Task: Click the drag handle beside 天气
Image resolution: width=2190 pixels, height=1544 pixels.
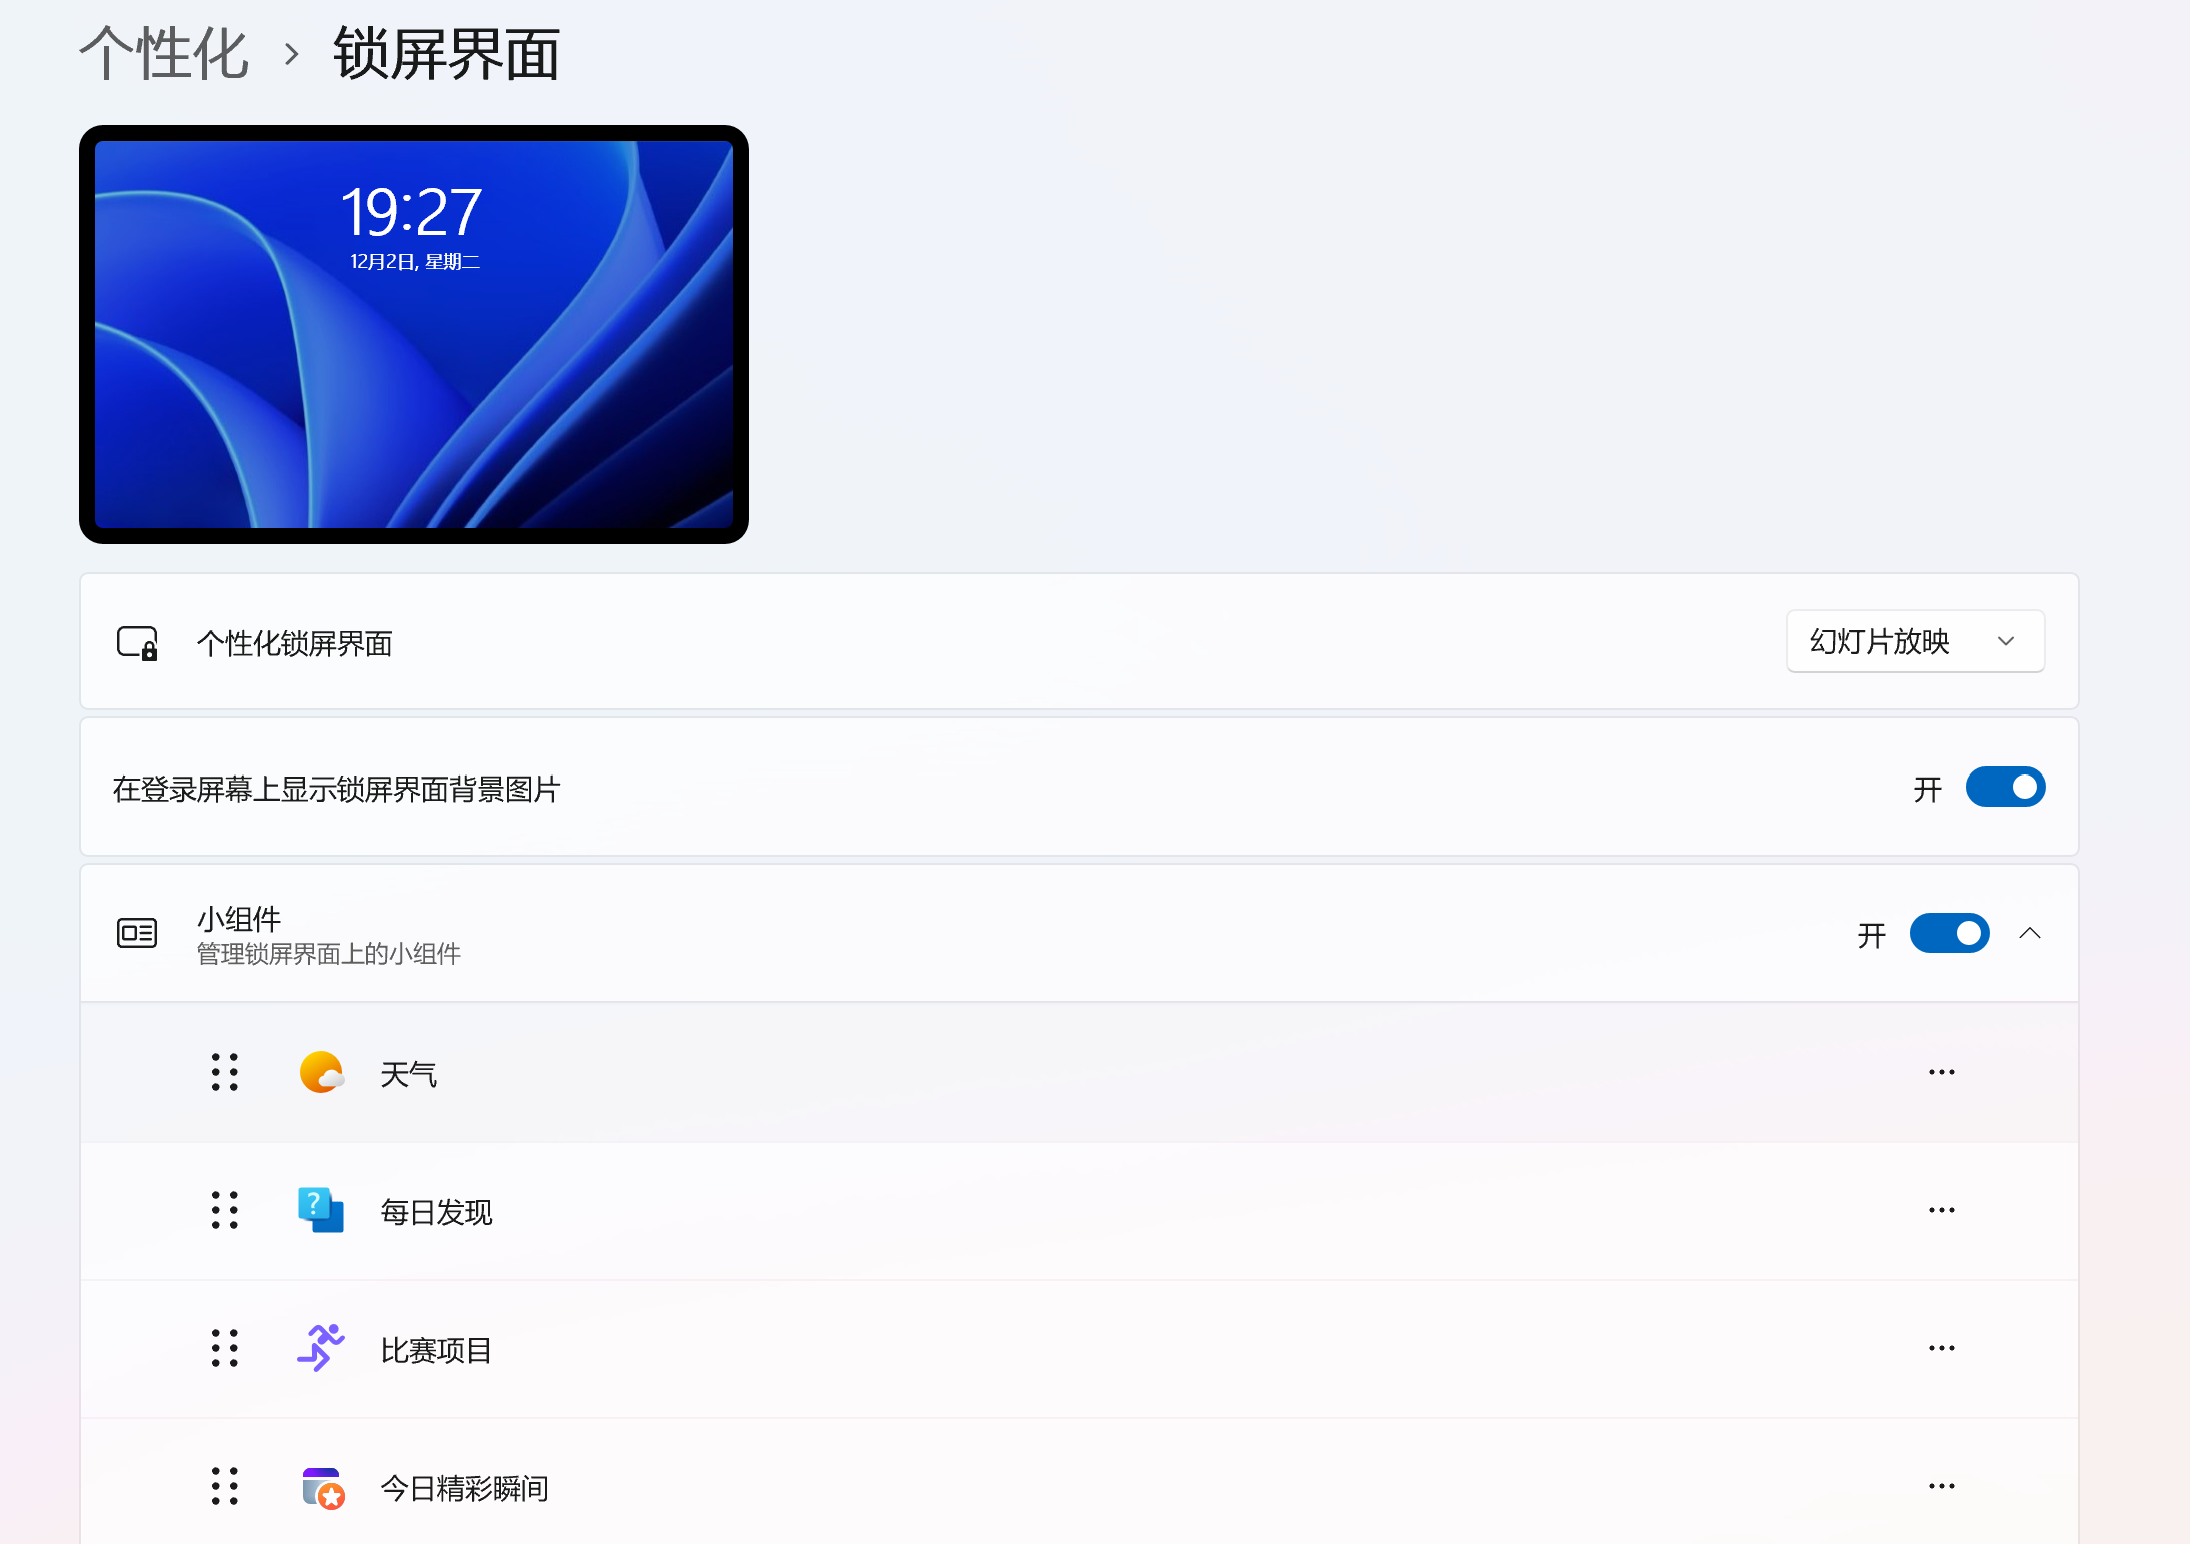Action: [224, 1072]
